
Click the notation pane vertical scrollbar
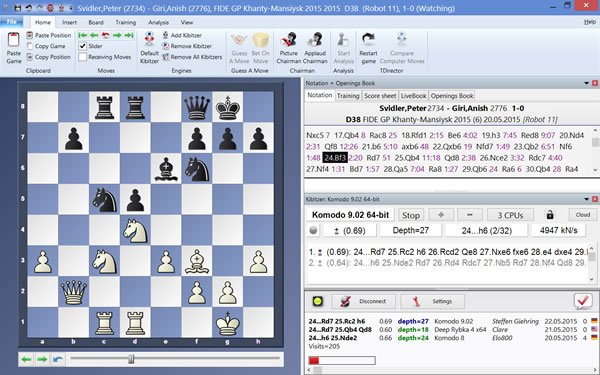pos(595,151)
